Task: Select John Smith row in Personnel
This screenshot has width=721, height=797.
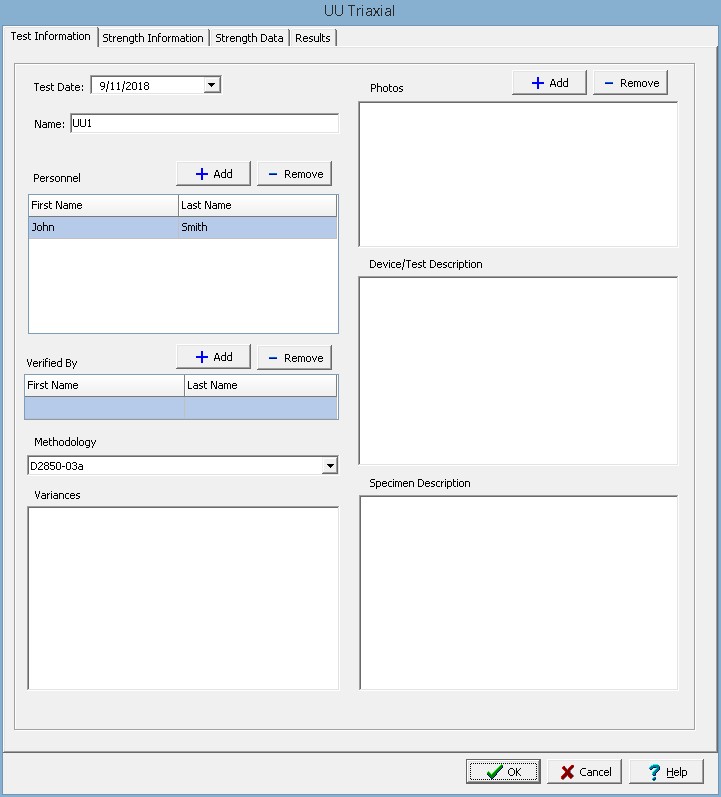Action: pyautogui.click(x=182, y=228)
